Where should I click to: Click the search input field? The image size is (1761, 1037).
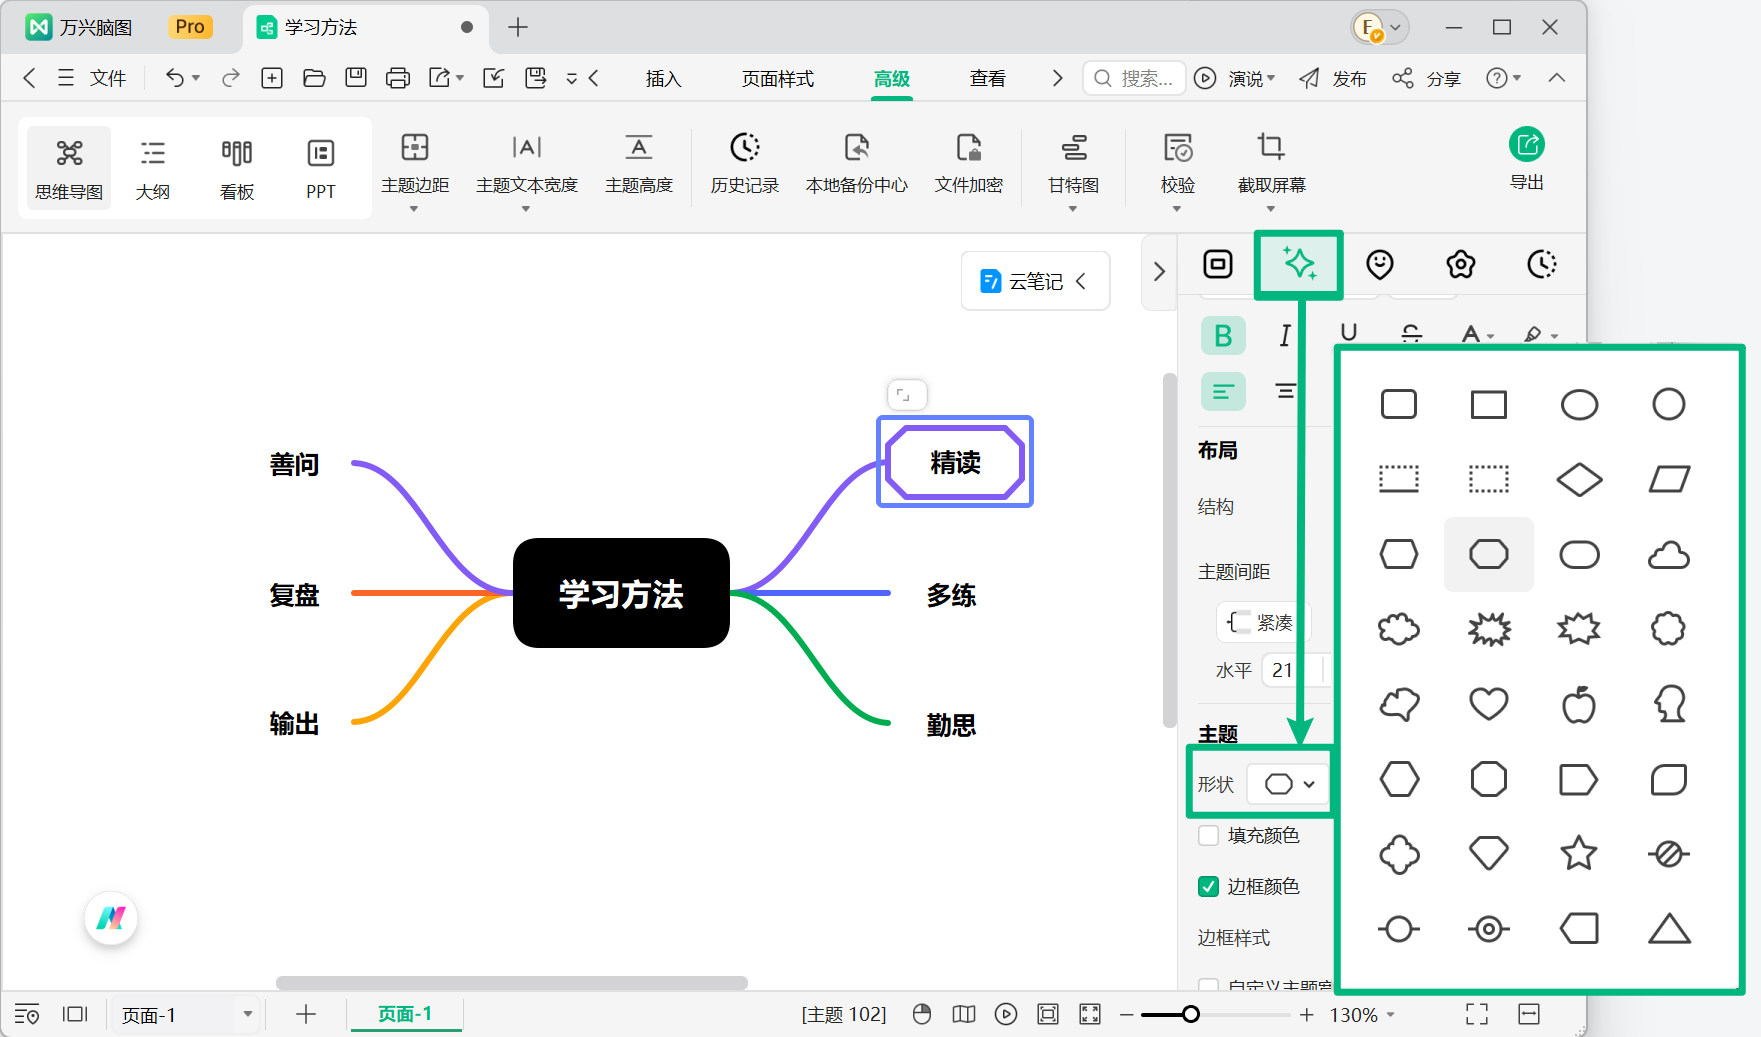click(1134, 78)
